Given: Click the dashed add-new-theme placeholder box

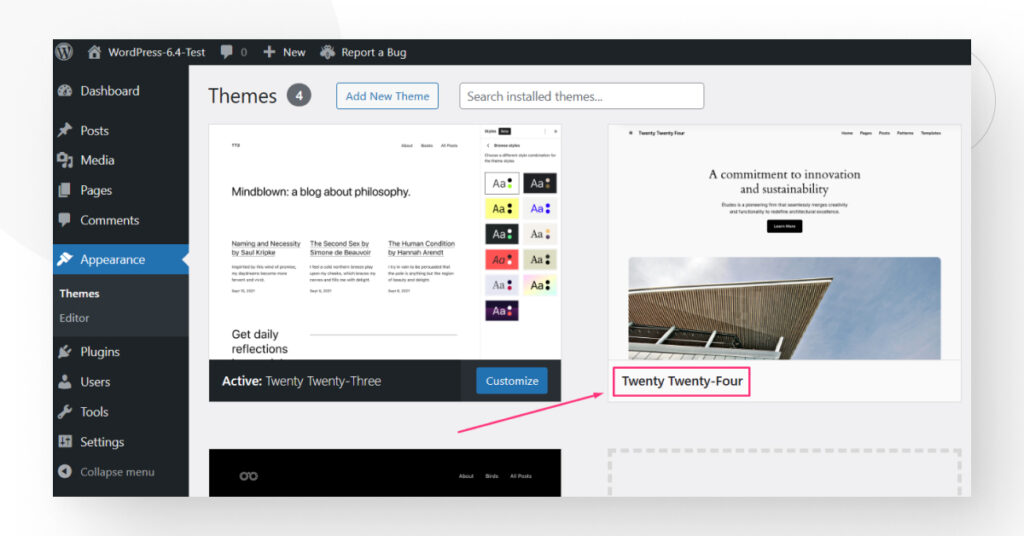Looking at the screenshot, I should pos(784,473).
